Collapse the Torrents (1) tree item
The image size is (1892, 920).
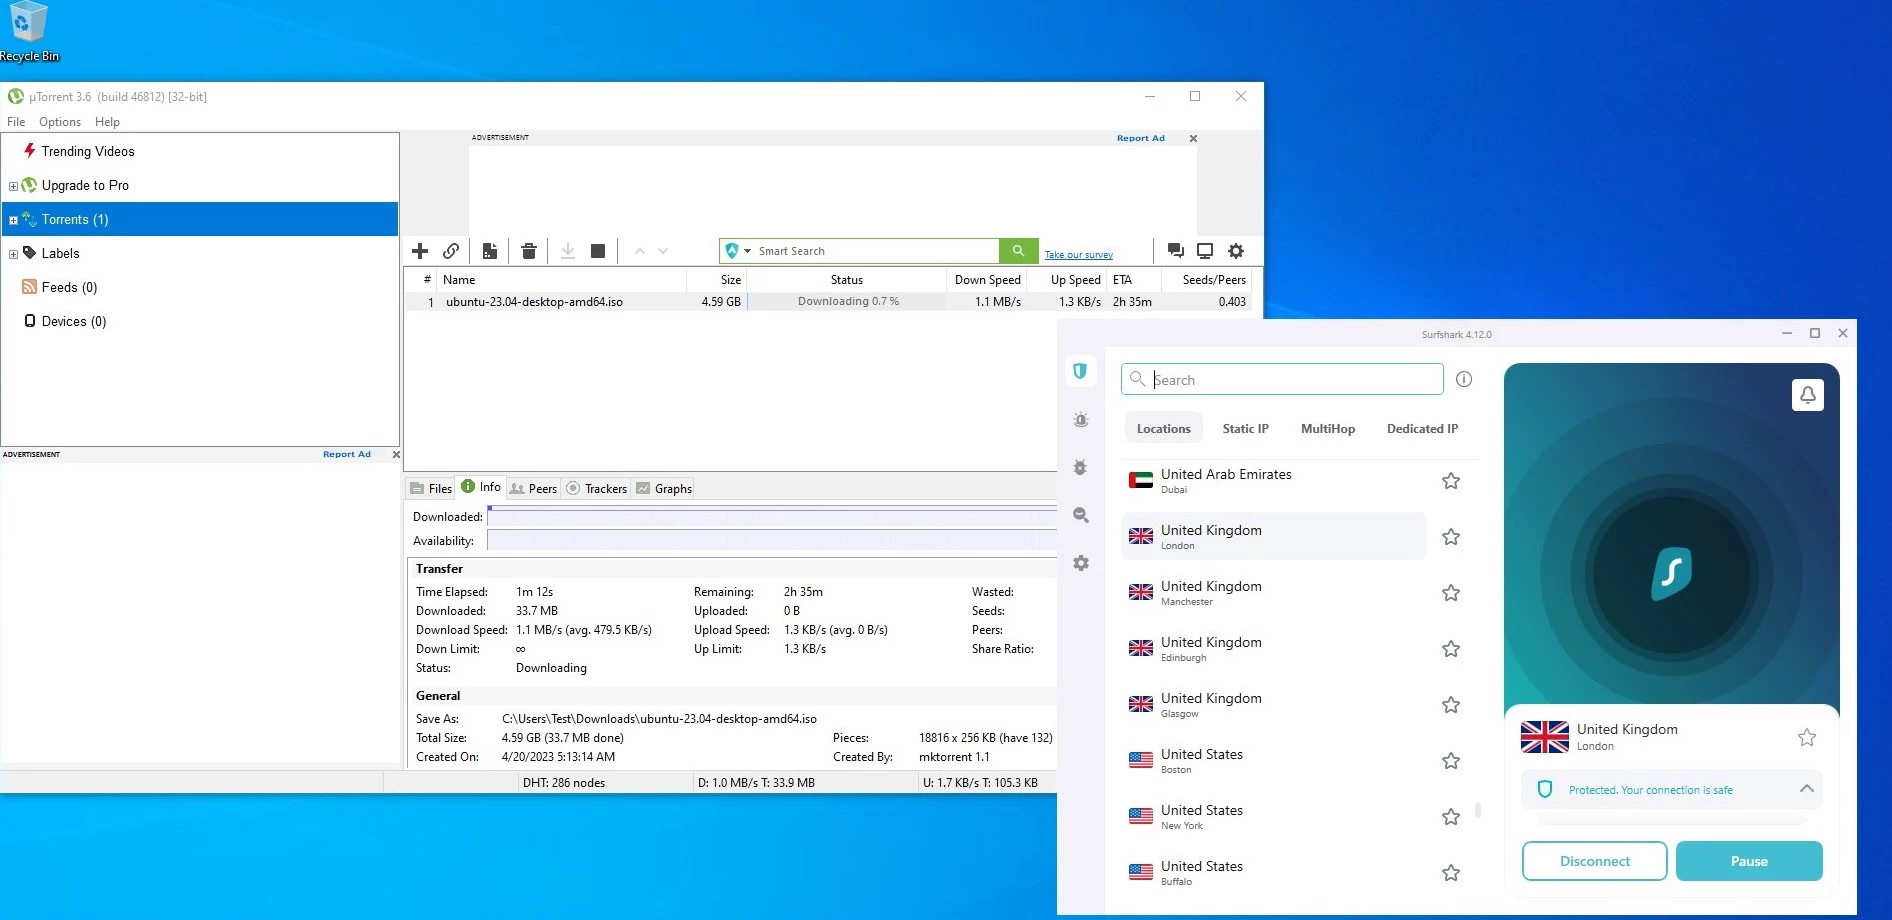pos(15,219)
